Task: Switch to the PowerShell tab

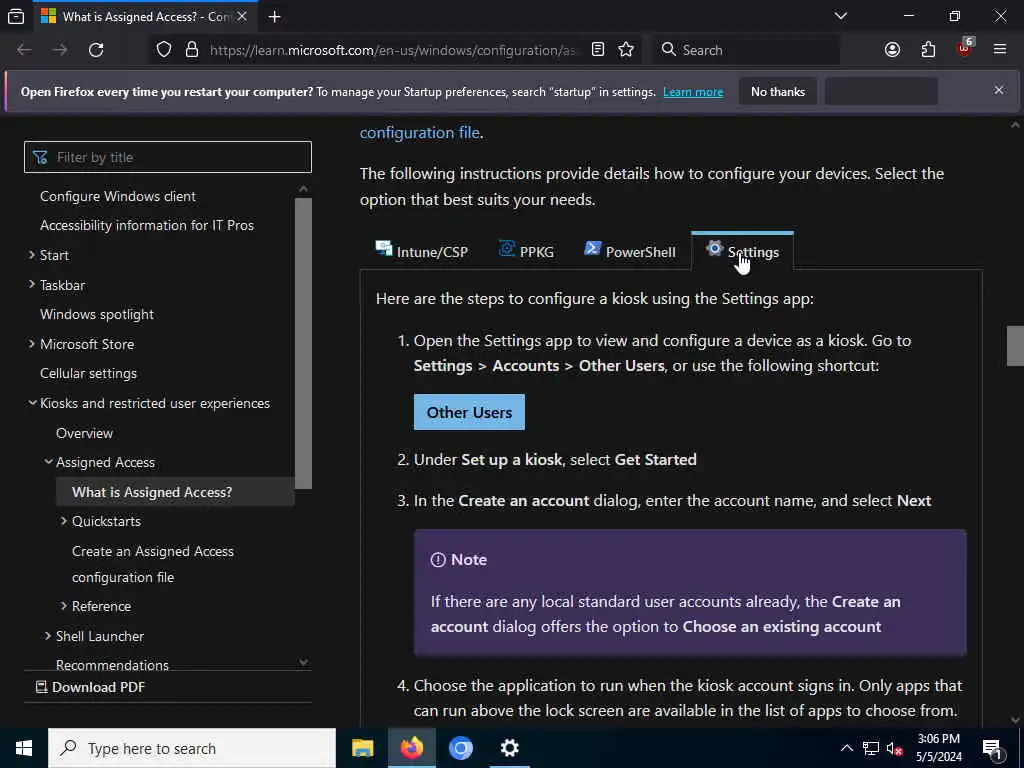Action: click(630, 251)
